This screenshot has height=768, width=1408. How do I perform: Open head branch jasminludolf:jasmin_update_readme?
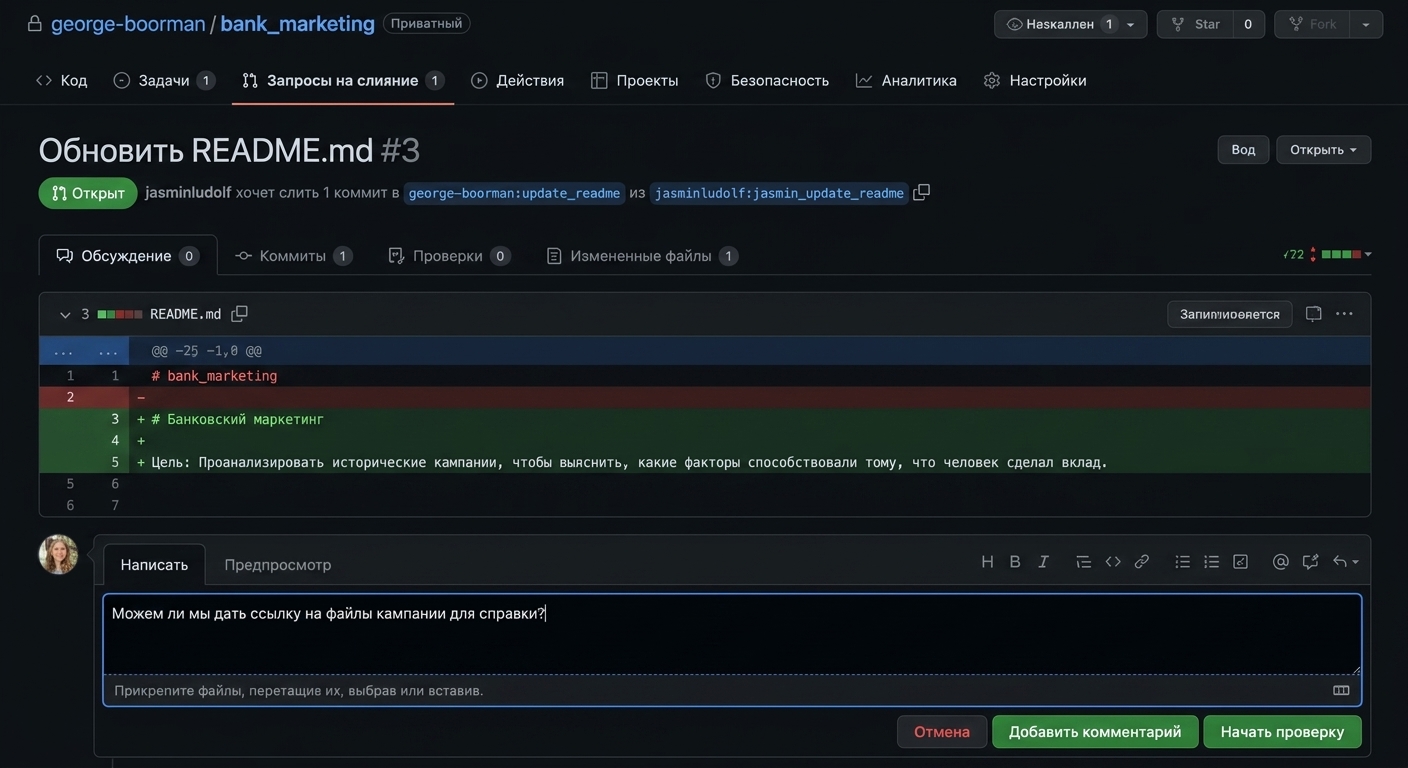point(779,193)
